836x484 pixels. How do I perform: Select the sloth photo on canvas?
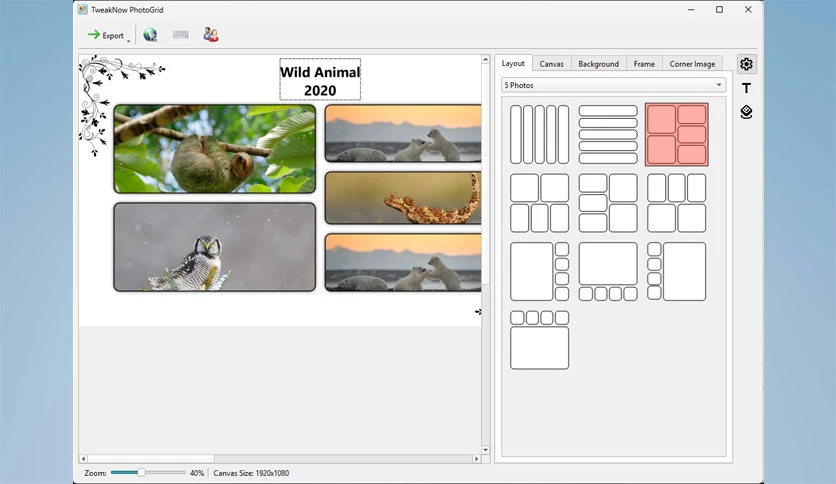tap(214, 149)
